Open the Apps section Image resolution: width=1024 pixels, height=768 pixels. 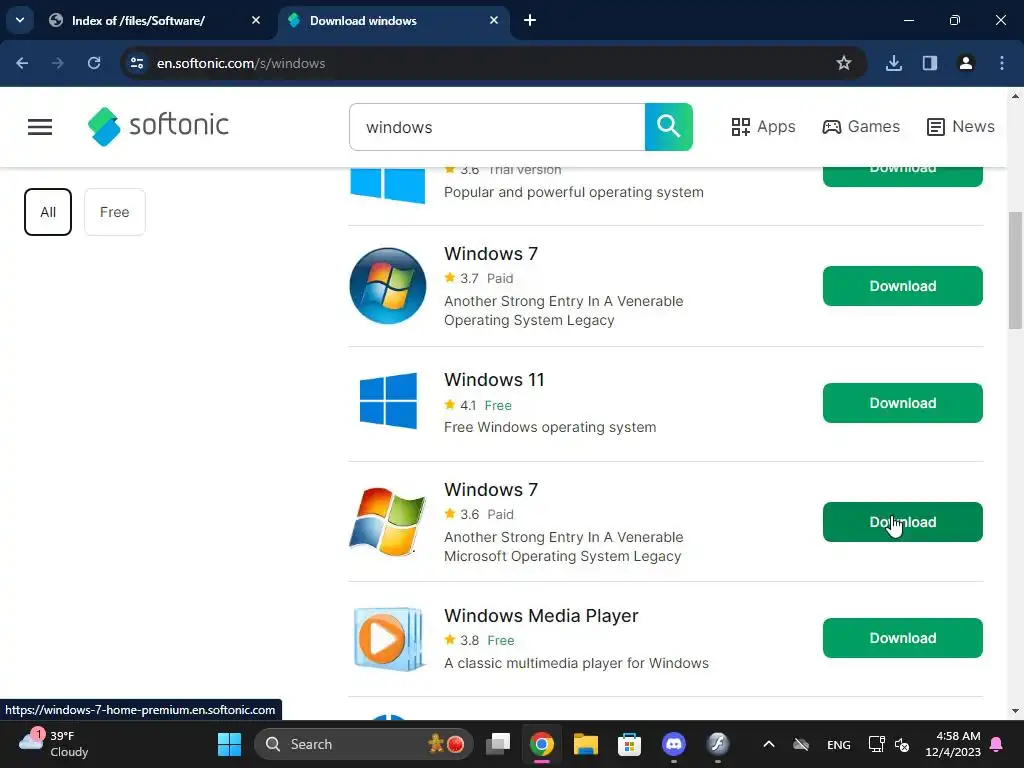point(763,127)
